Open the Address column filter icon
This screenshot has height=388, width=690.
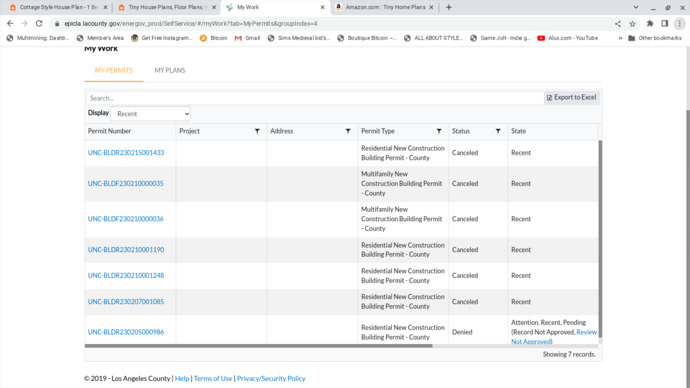(x=348, y=131)
